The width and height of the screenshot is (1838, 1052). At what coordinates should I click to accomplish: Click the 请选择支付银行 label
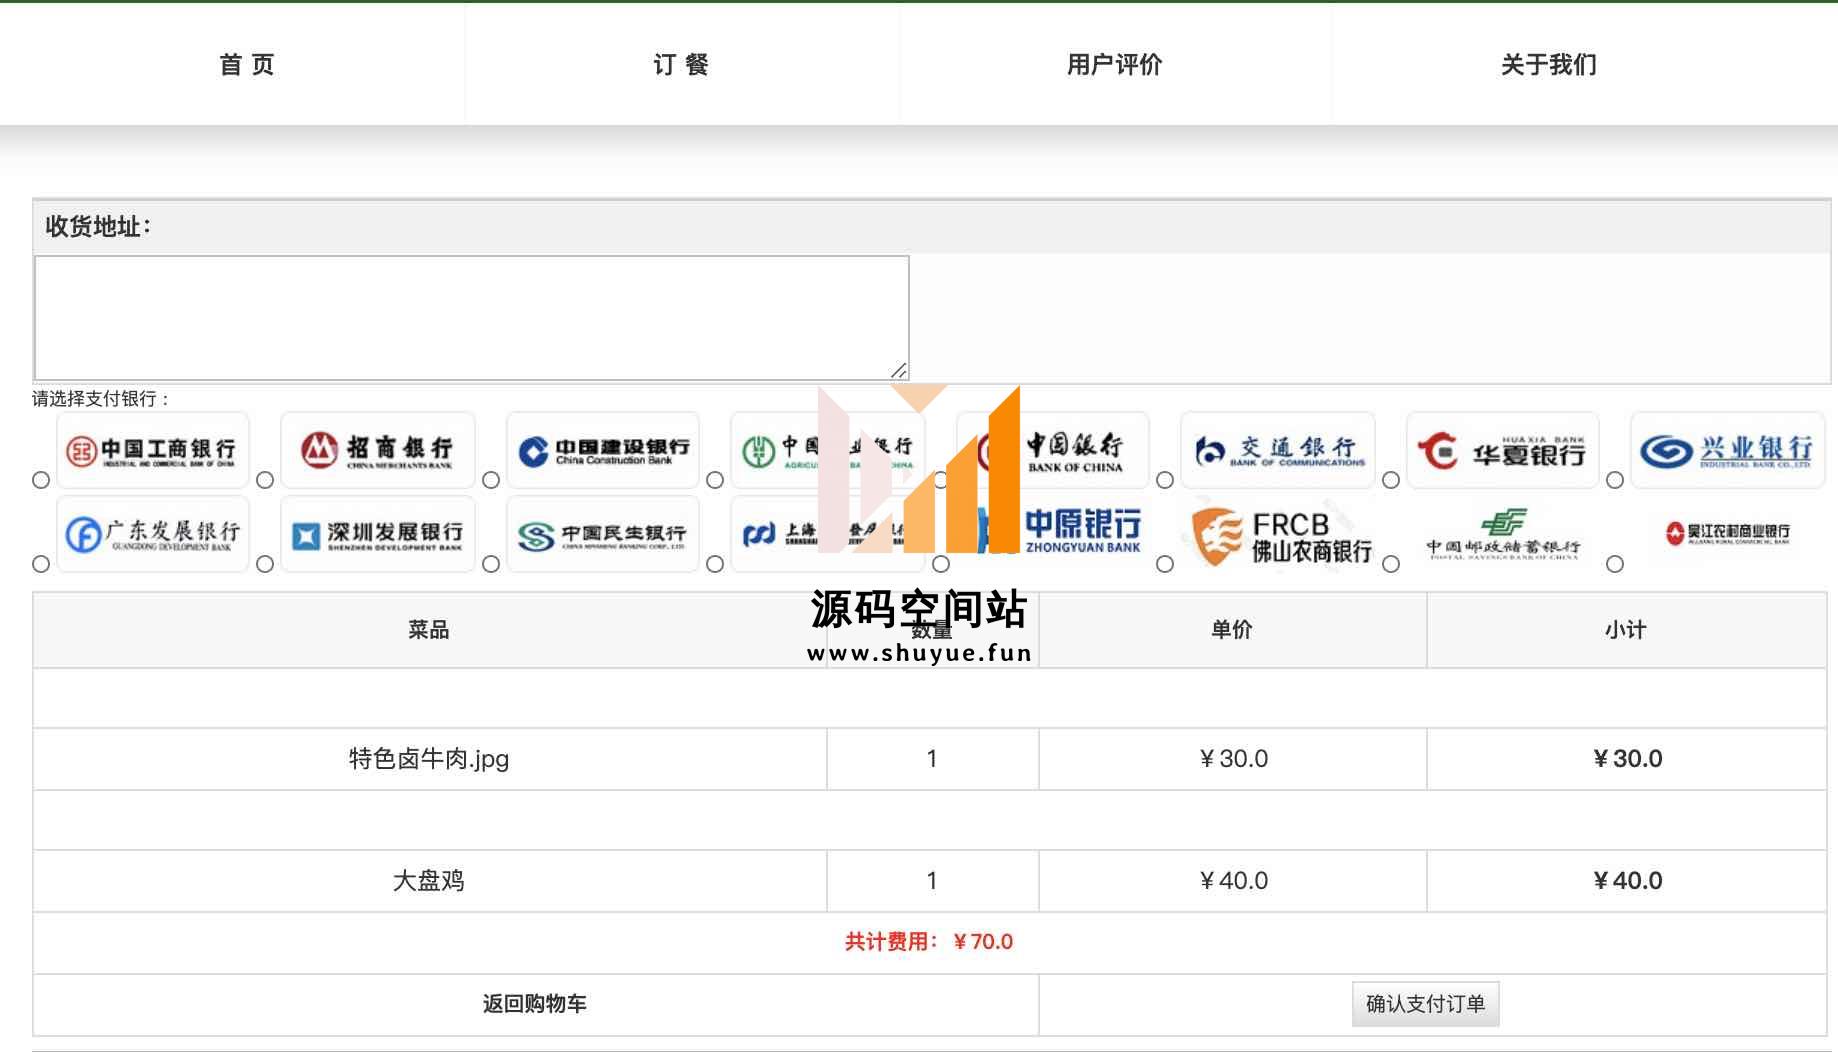[x=101, y=399]
